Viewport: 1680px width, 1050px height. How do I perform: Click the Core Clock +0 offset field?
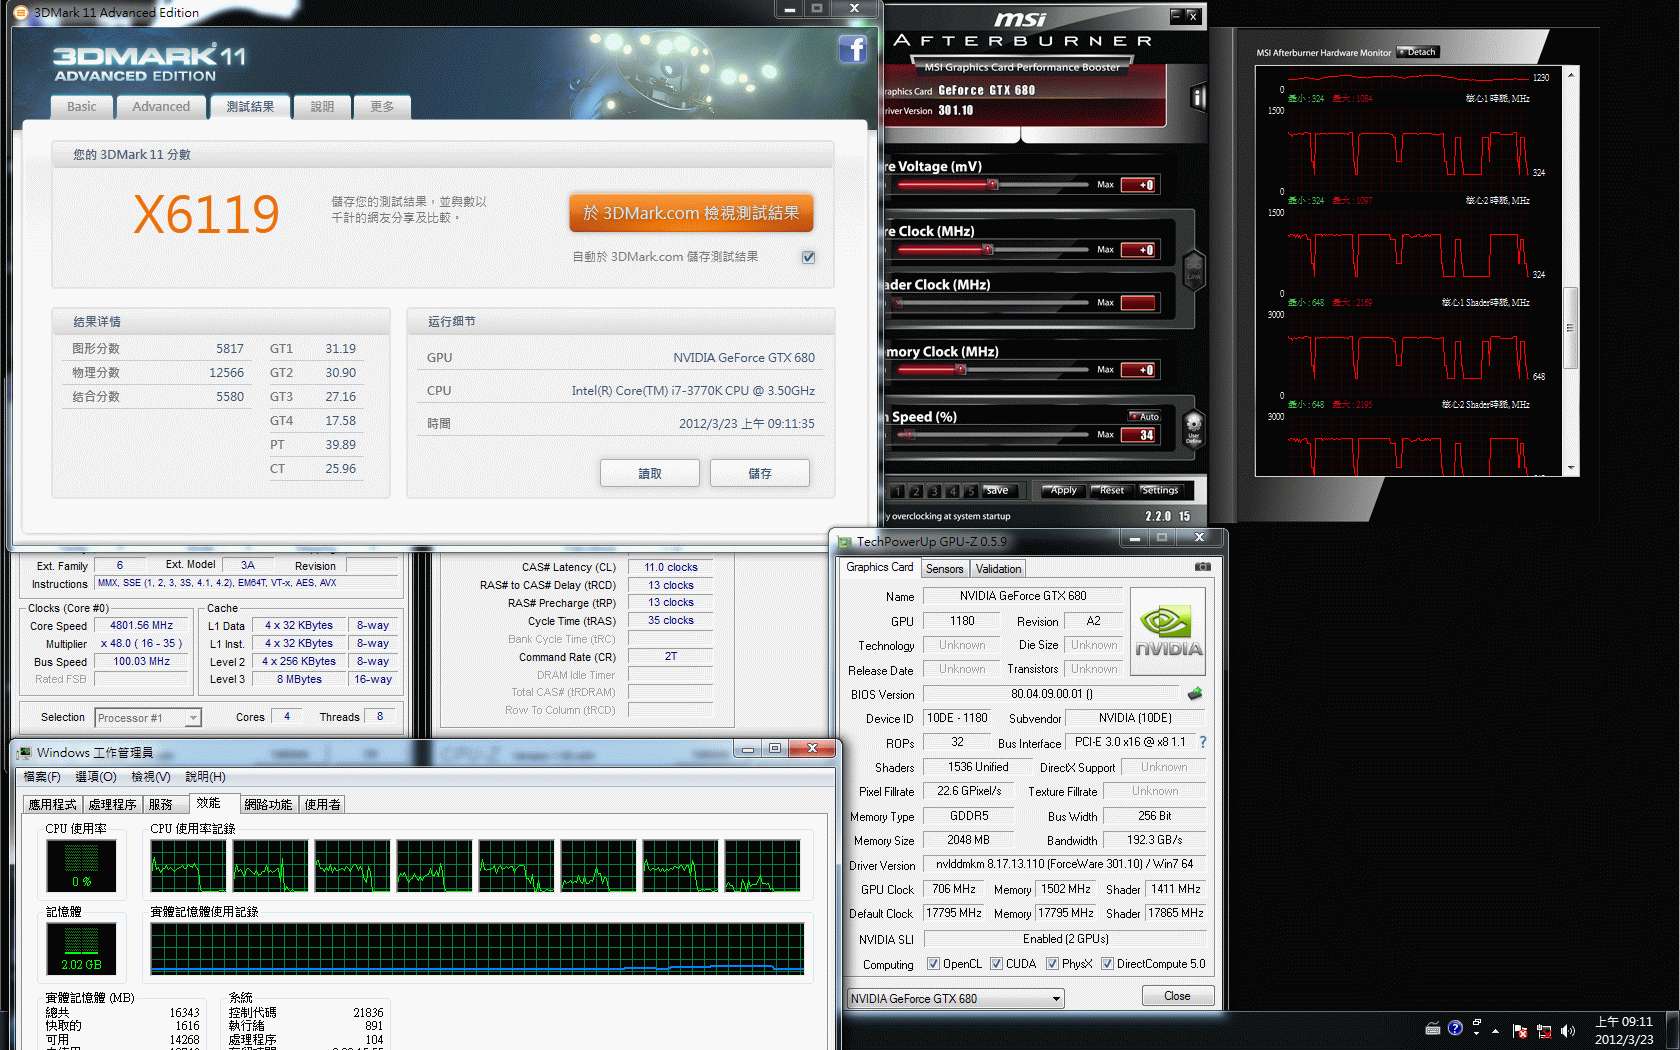1140,250
